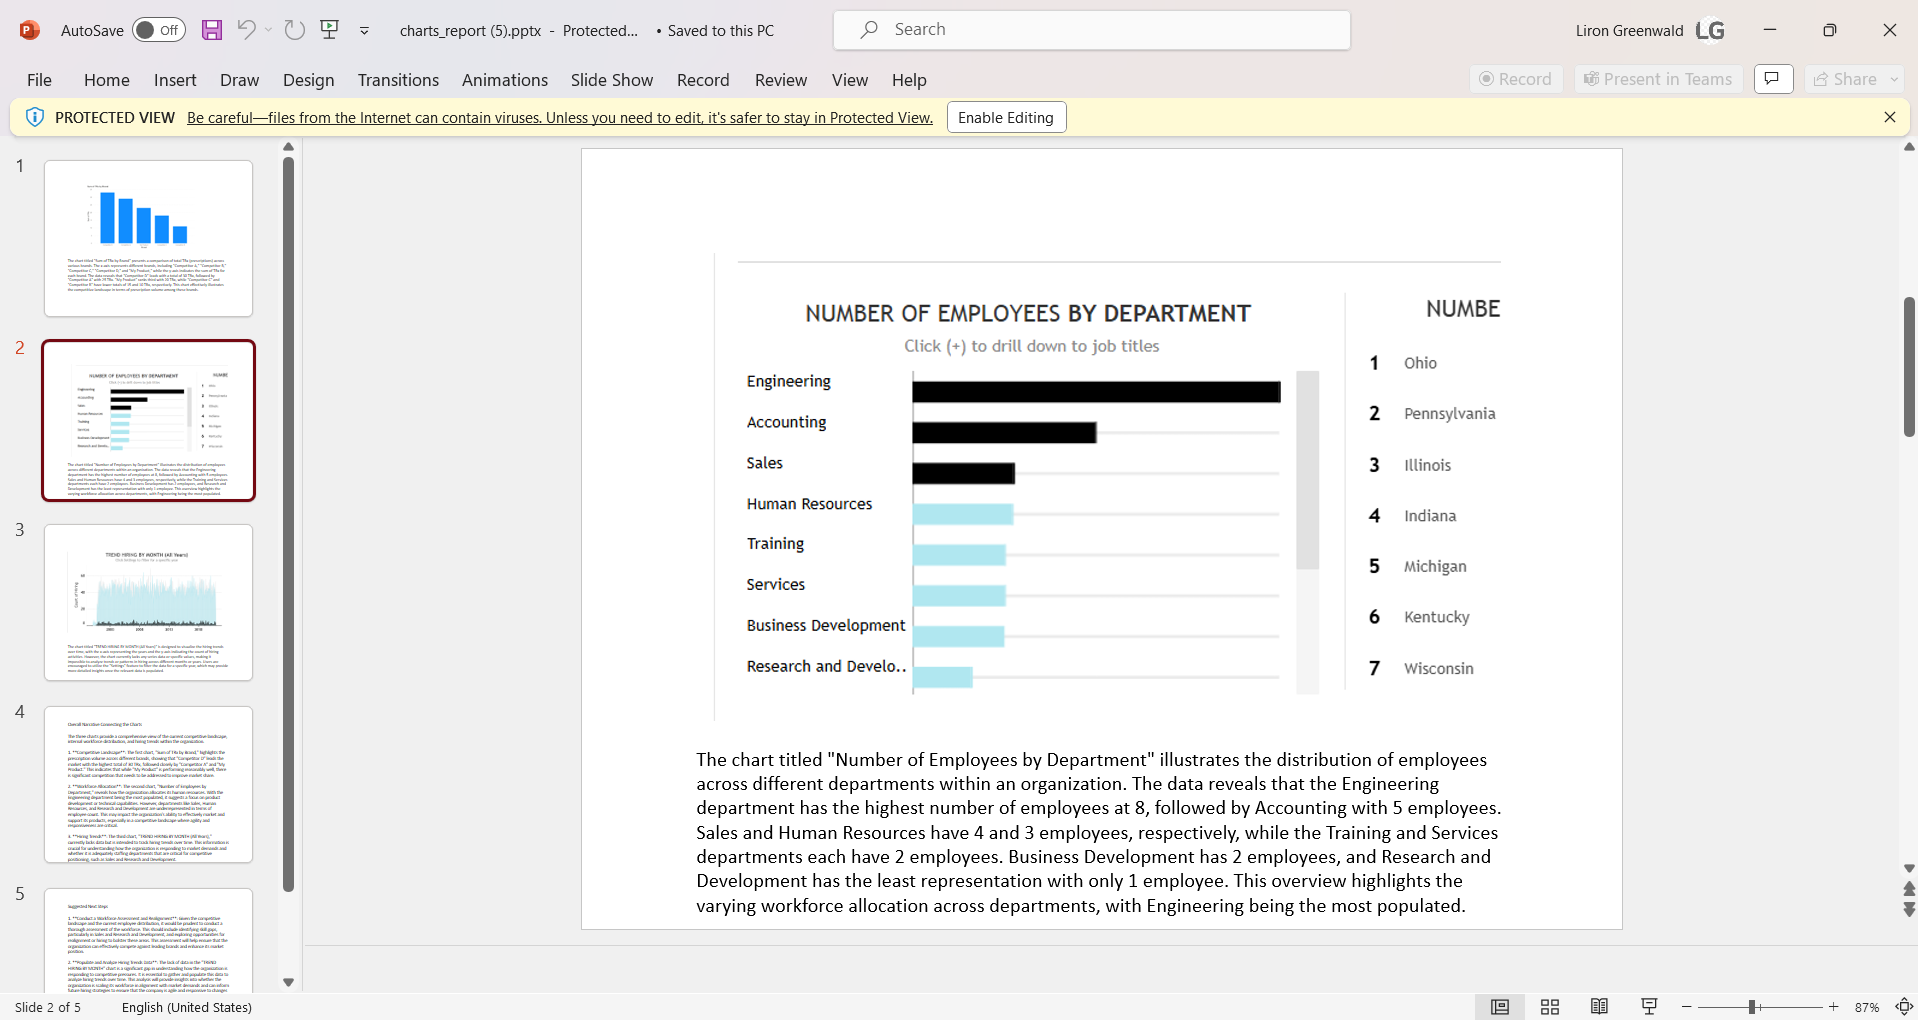Click the Save icon
1918x1020 pixels.
pyautogui.click(x=211, y=30)
